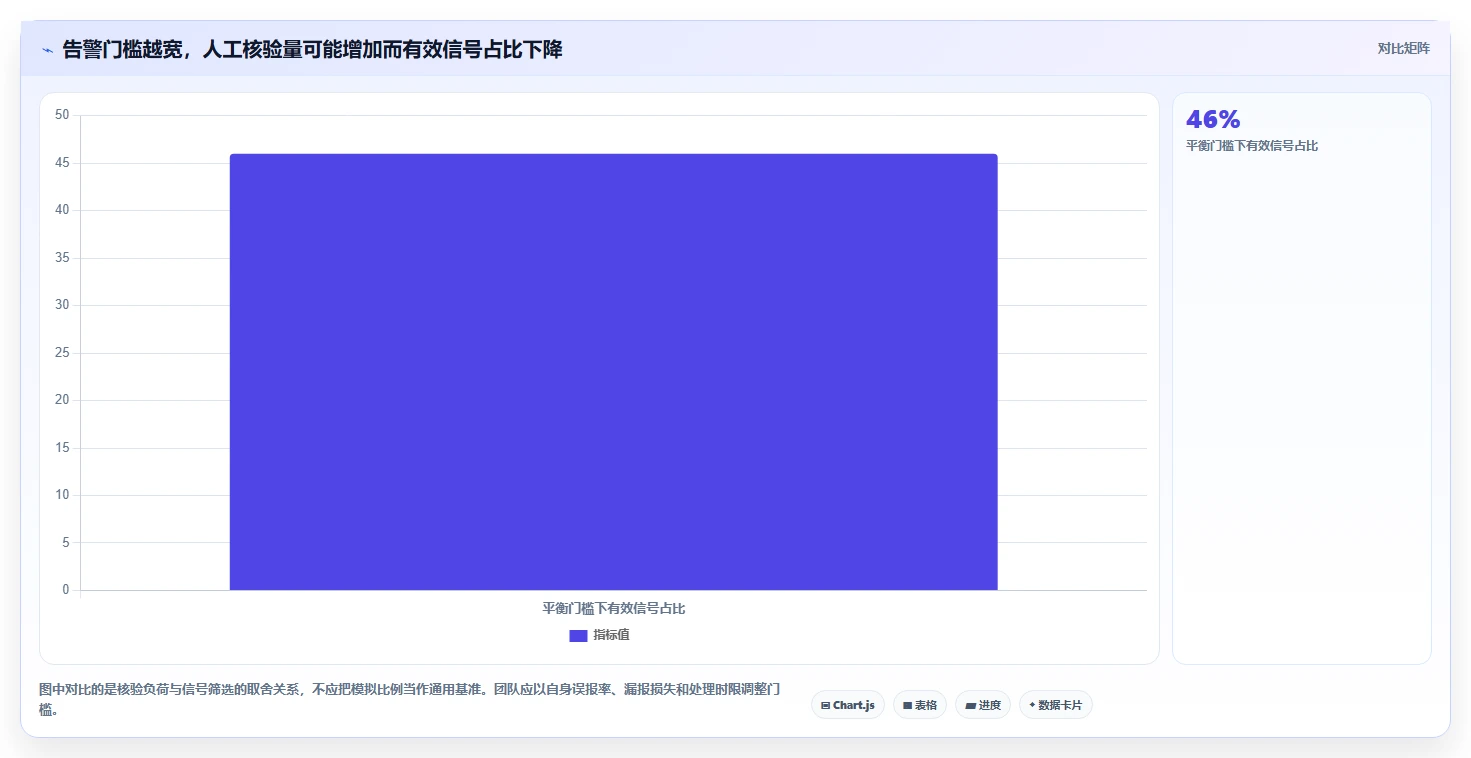
Task: Click the y-axis value 0
Action: point(66,590)
